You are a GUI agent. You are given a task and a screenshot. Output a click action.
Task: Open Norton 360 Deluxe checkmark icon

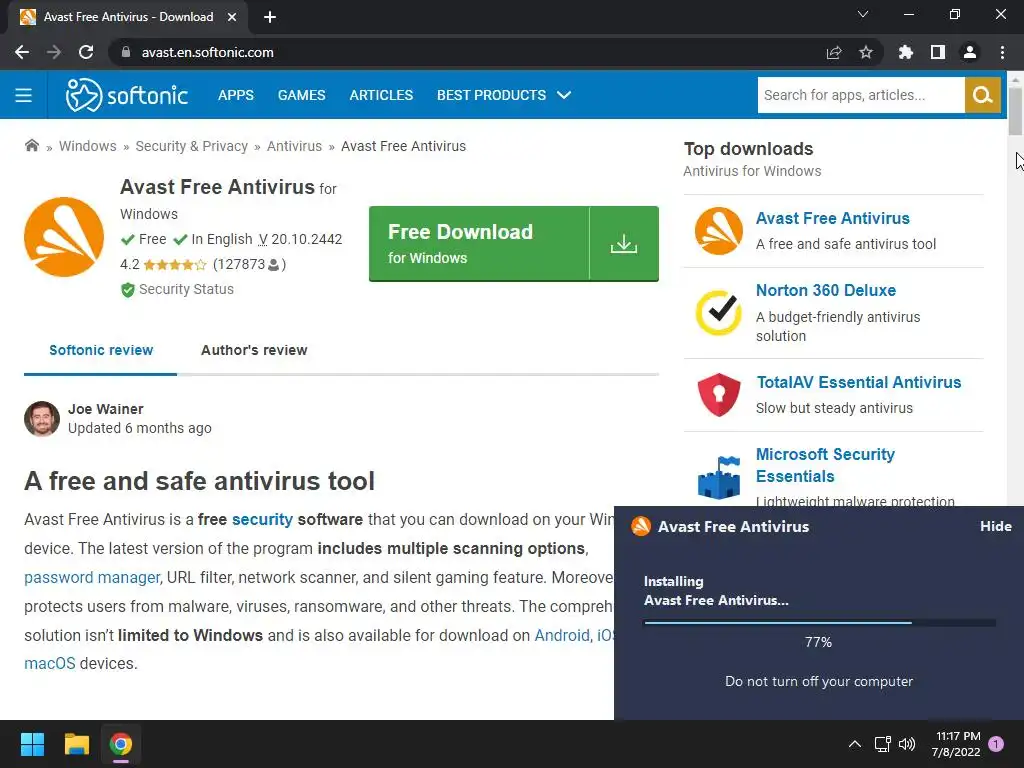[x=718, y=312]
